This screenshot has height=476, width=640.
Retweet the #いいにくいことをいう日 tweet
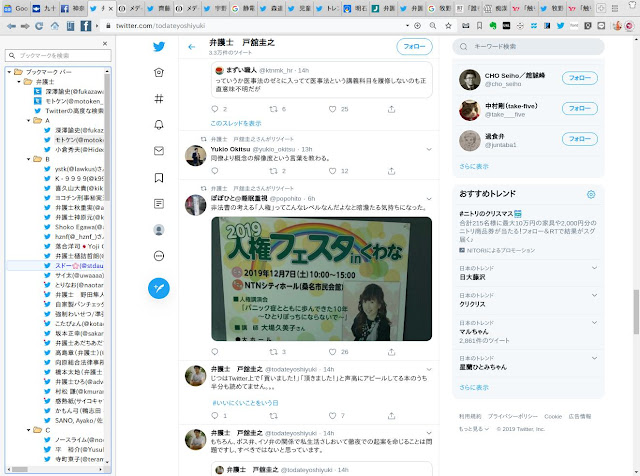pyautogui.click(x=273, y=416)
